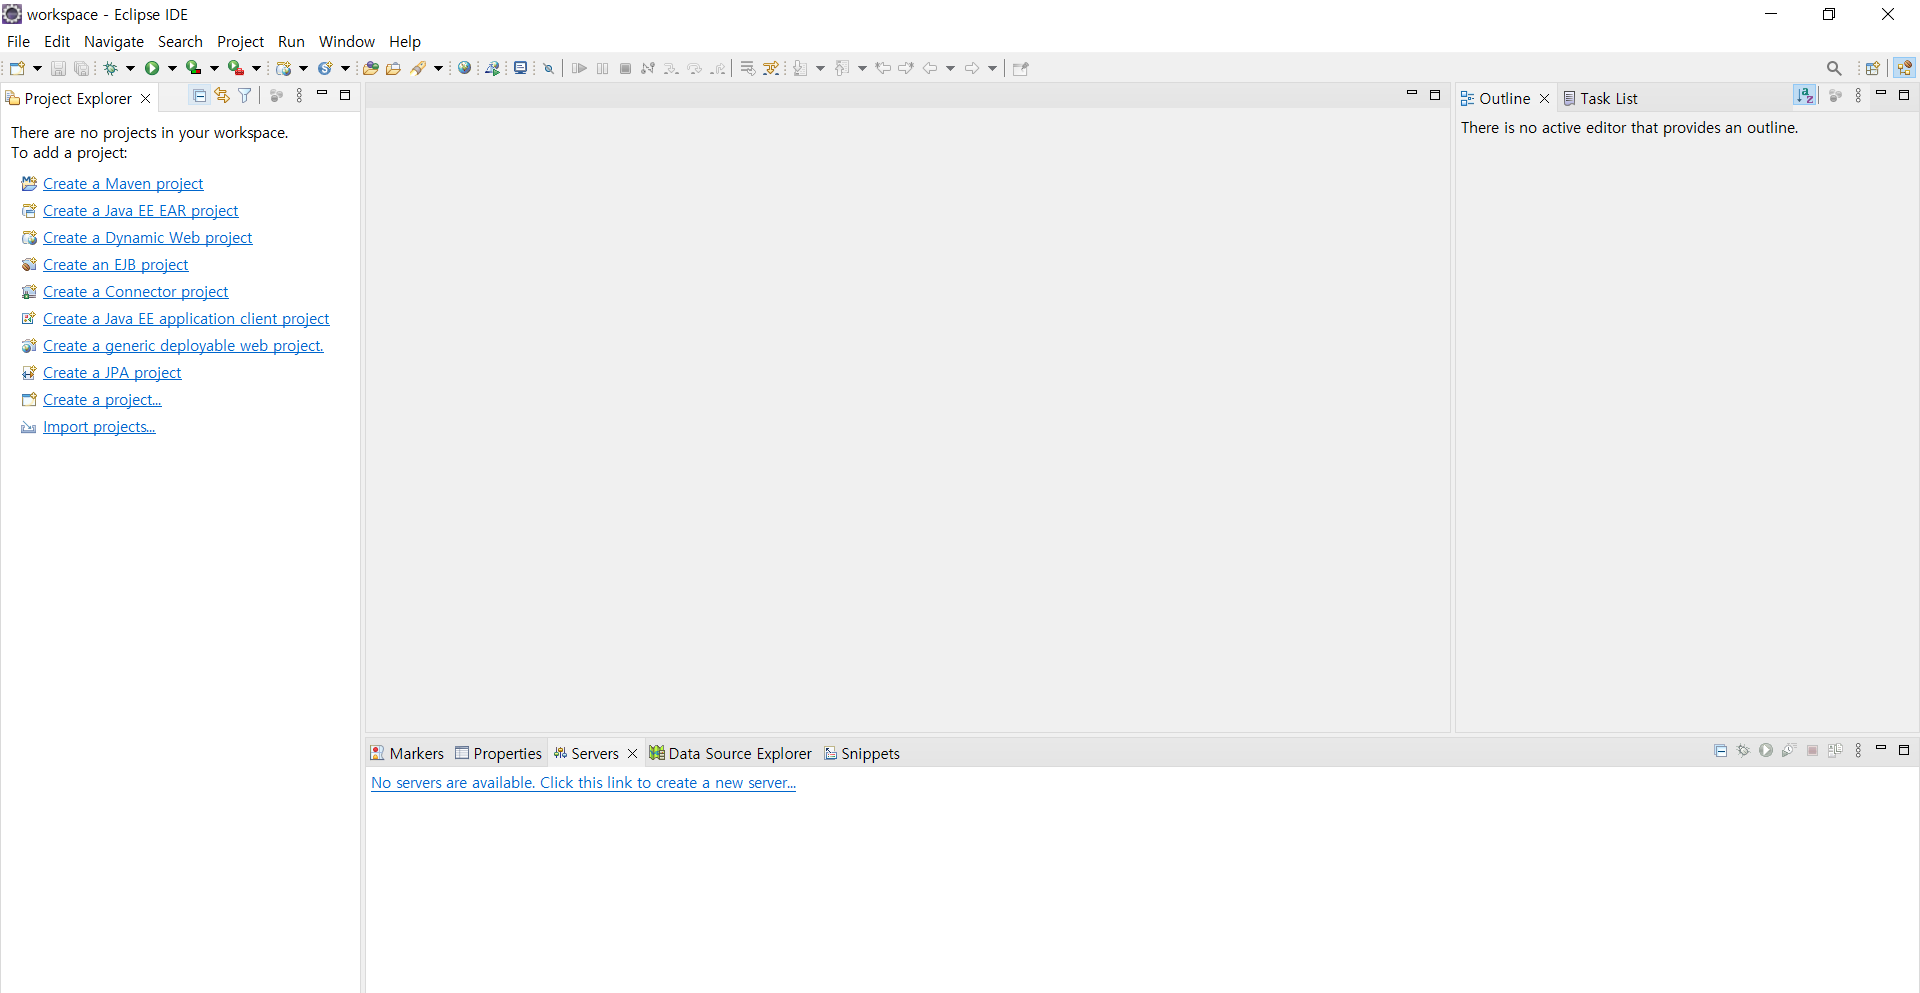Expand the Run dropdown arrow
The image size is (1920, 993).
172,68
